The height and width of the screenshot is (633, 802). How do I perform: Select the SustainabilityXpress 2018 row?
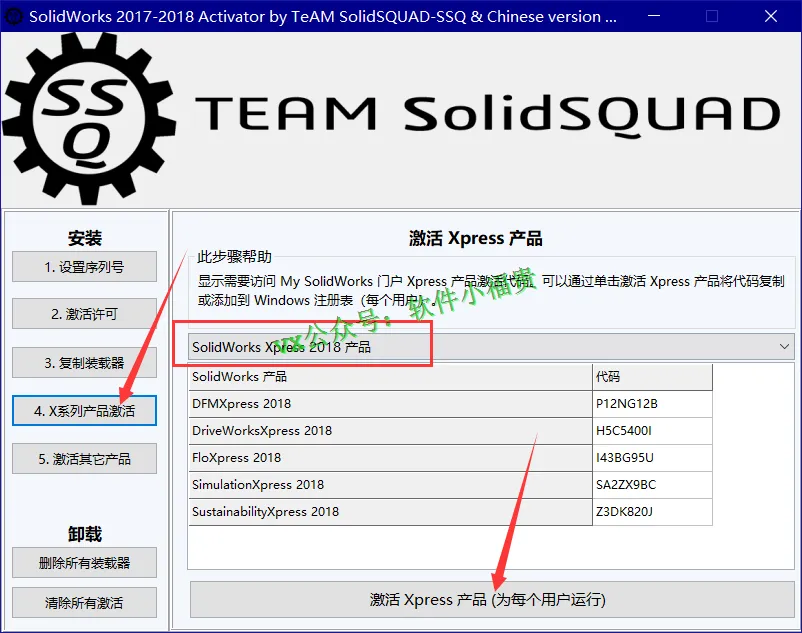click(450, 512)
